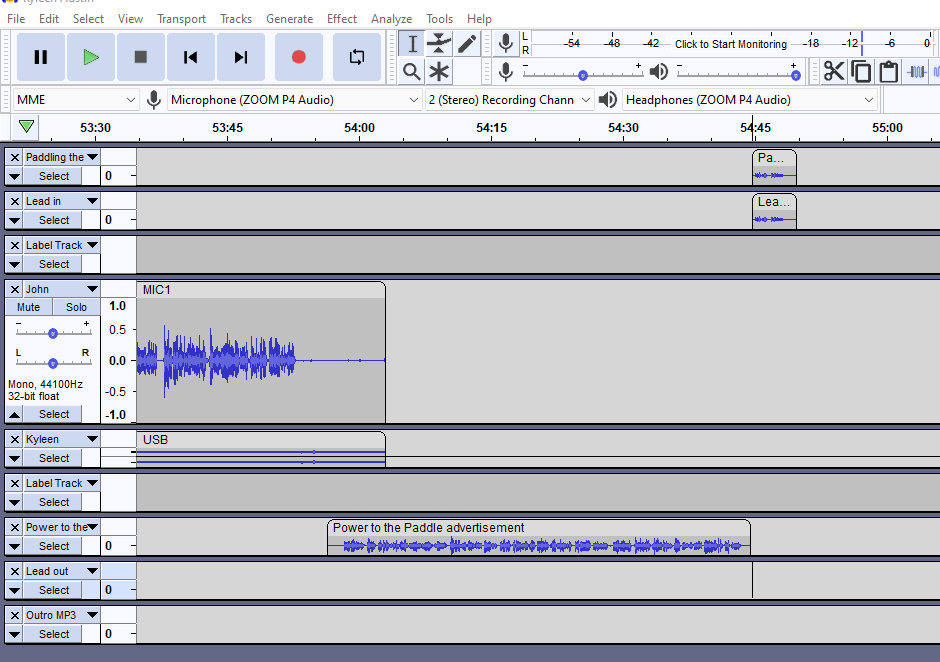
Task: Click to Start Monitoring in record meter
Action: [x=731, y=44]
